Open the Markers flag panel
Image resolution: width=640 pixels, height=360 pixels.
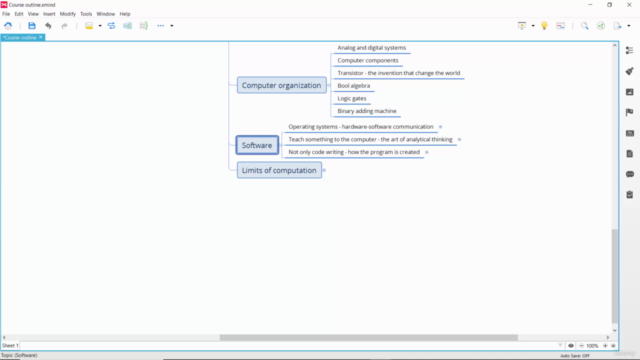click(630, 112)
